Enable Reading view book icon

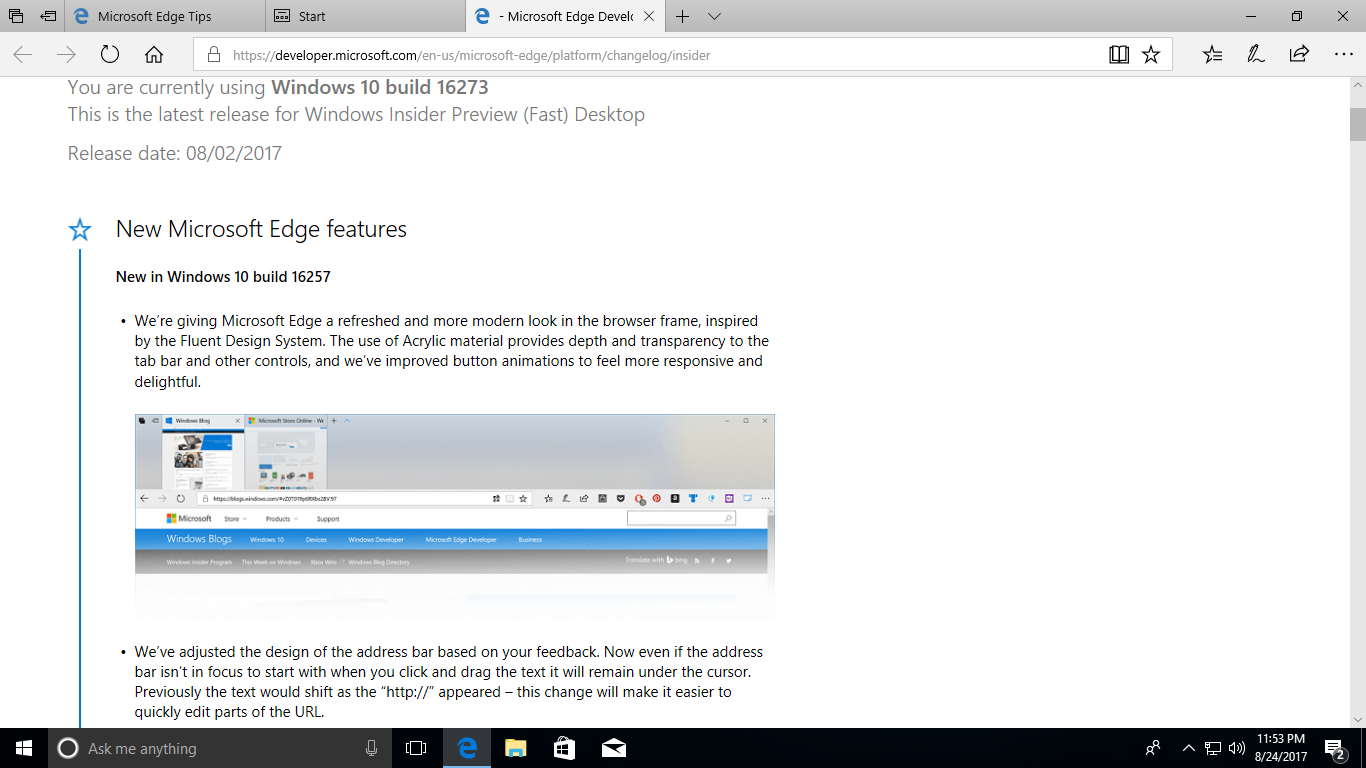(x=1119, y=55)
